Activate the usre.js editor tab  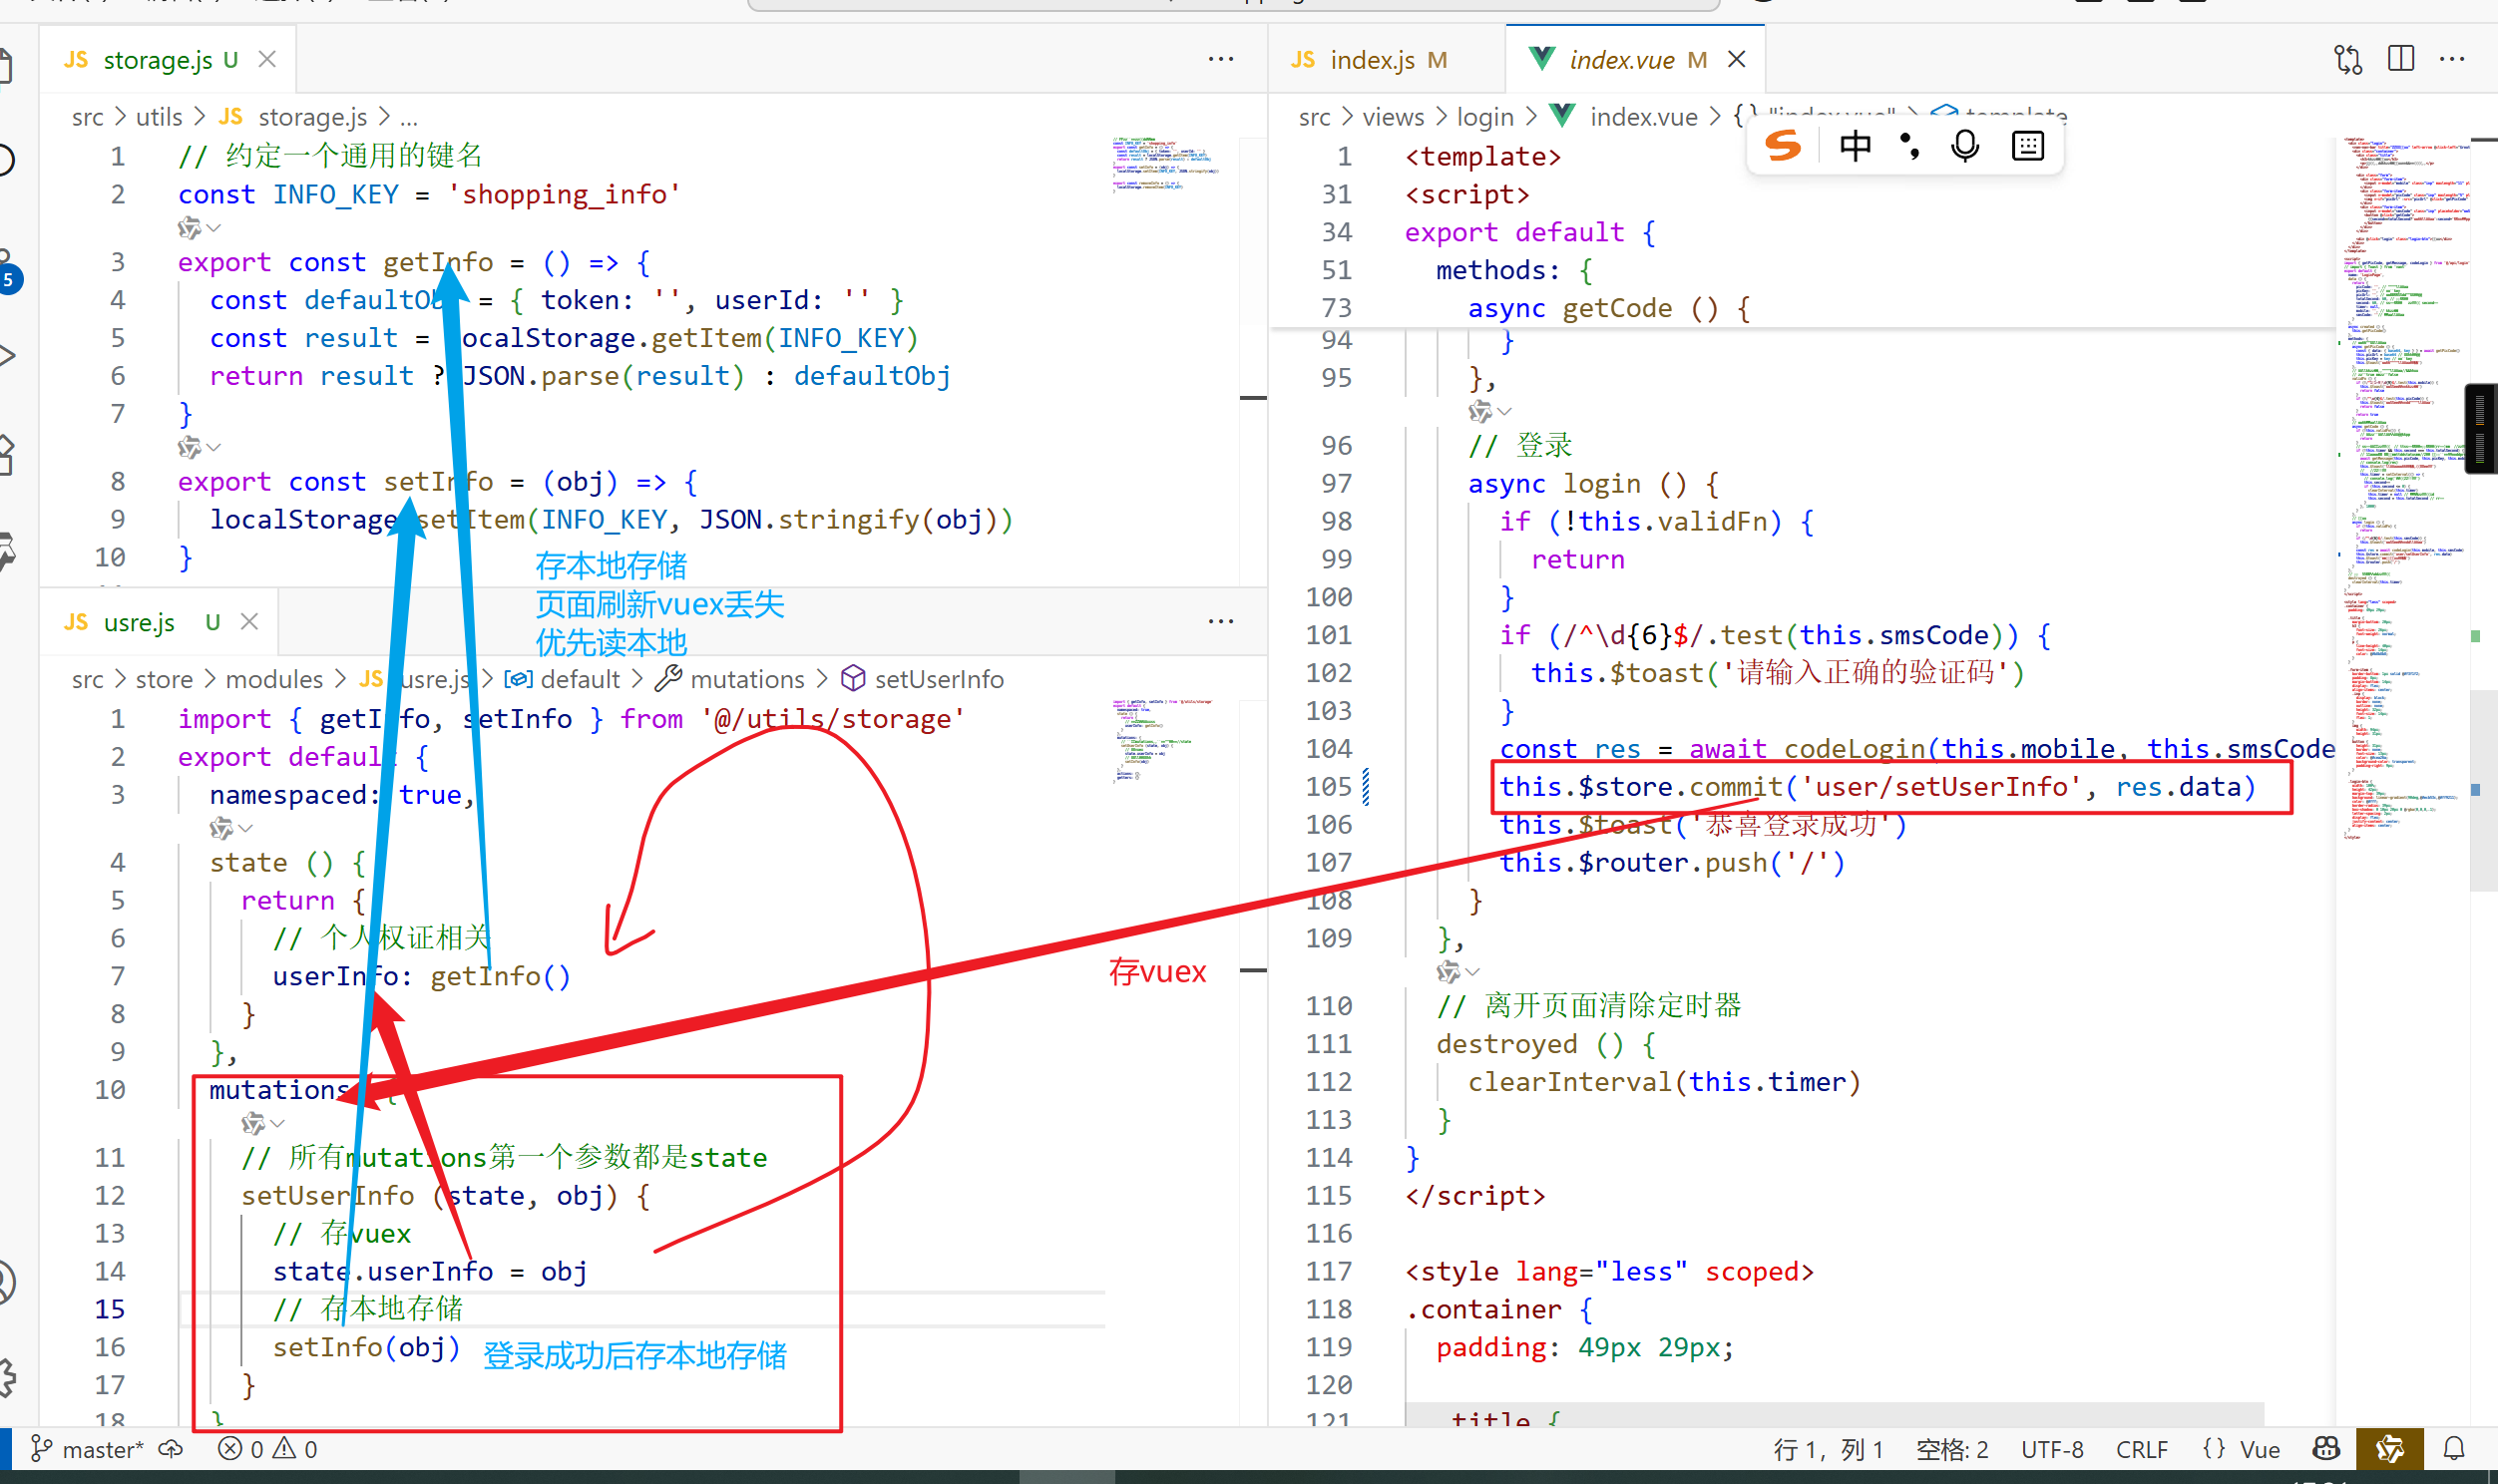pos(139,622)
